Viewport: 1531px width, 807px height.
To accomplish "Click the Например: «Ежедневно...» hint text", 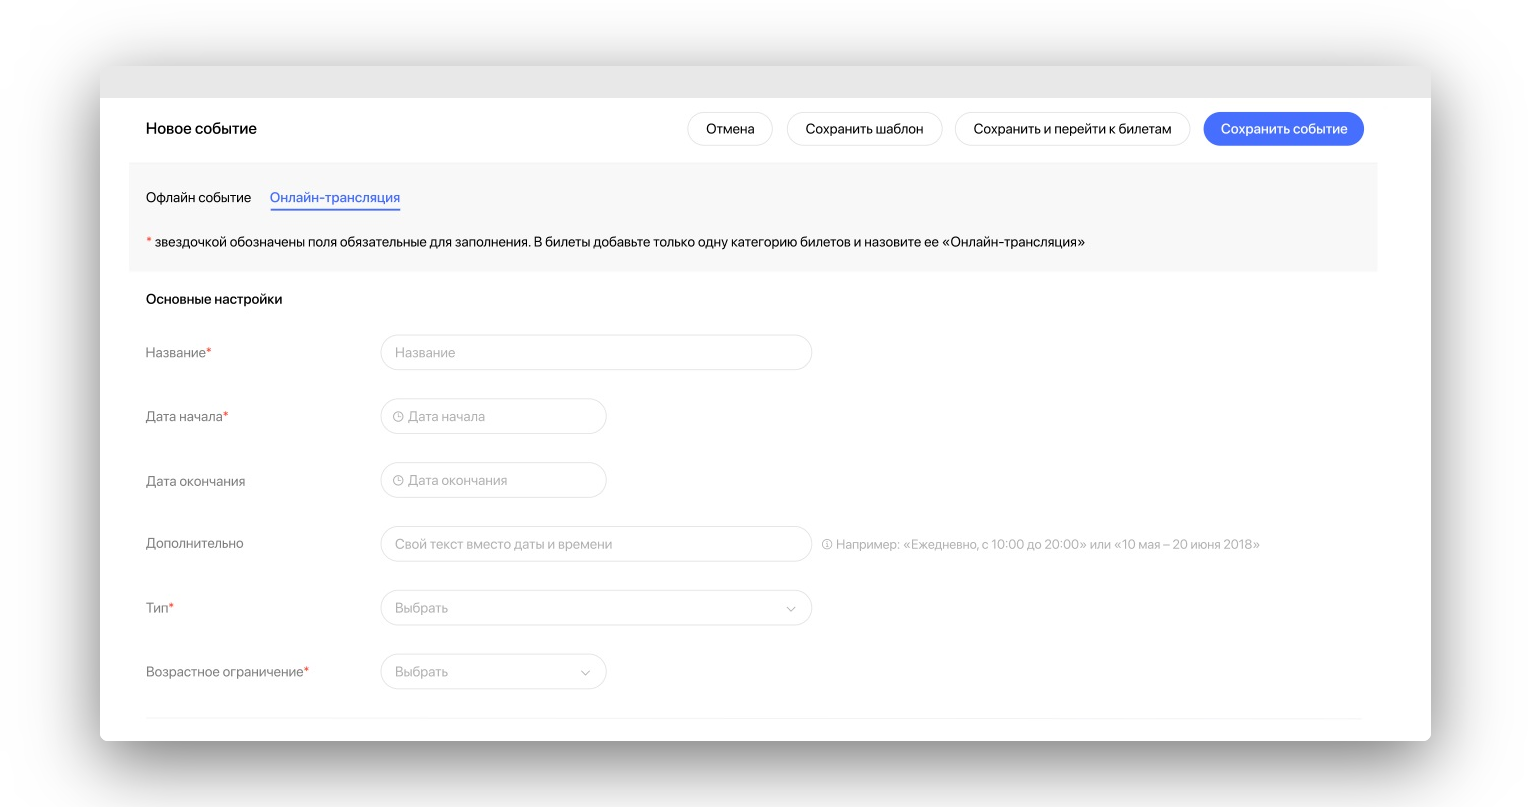I will 1048,545.
